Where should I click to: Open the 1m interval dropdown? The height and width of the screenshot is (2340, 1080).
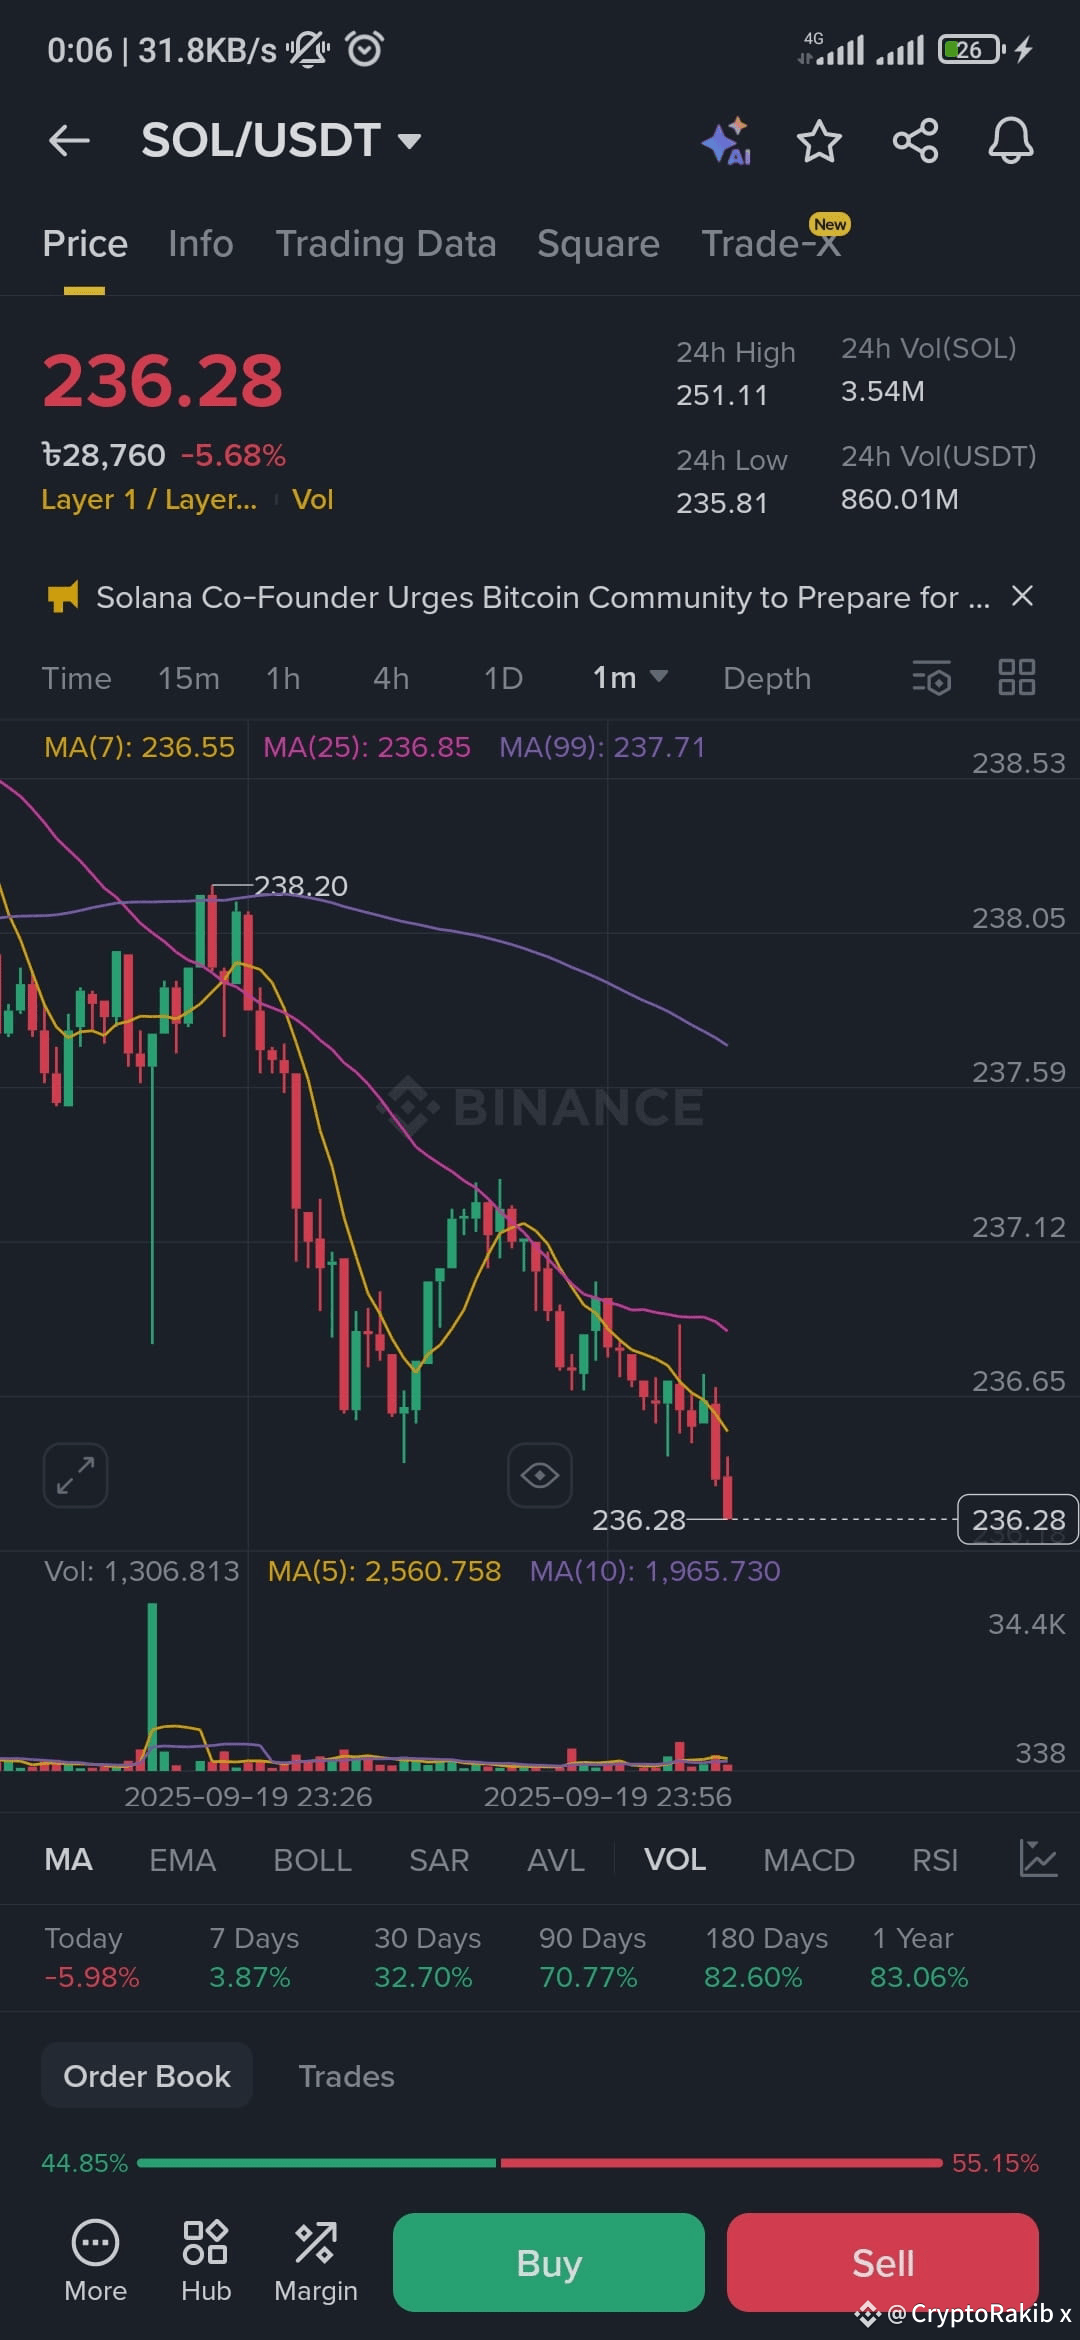629,678
